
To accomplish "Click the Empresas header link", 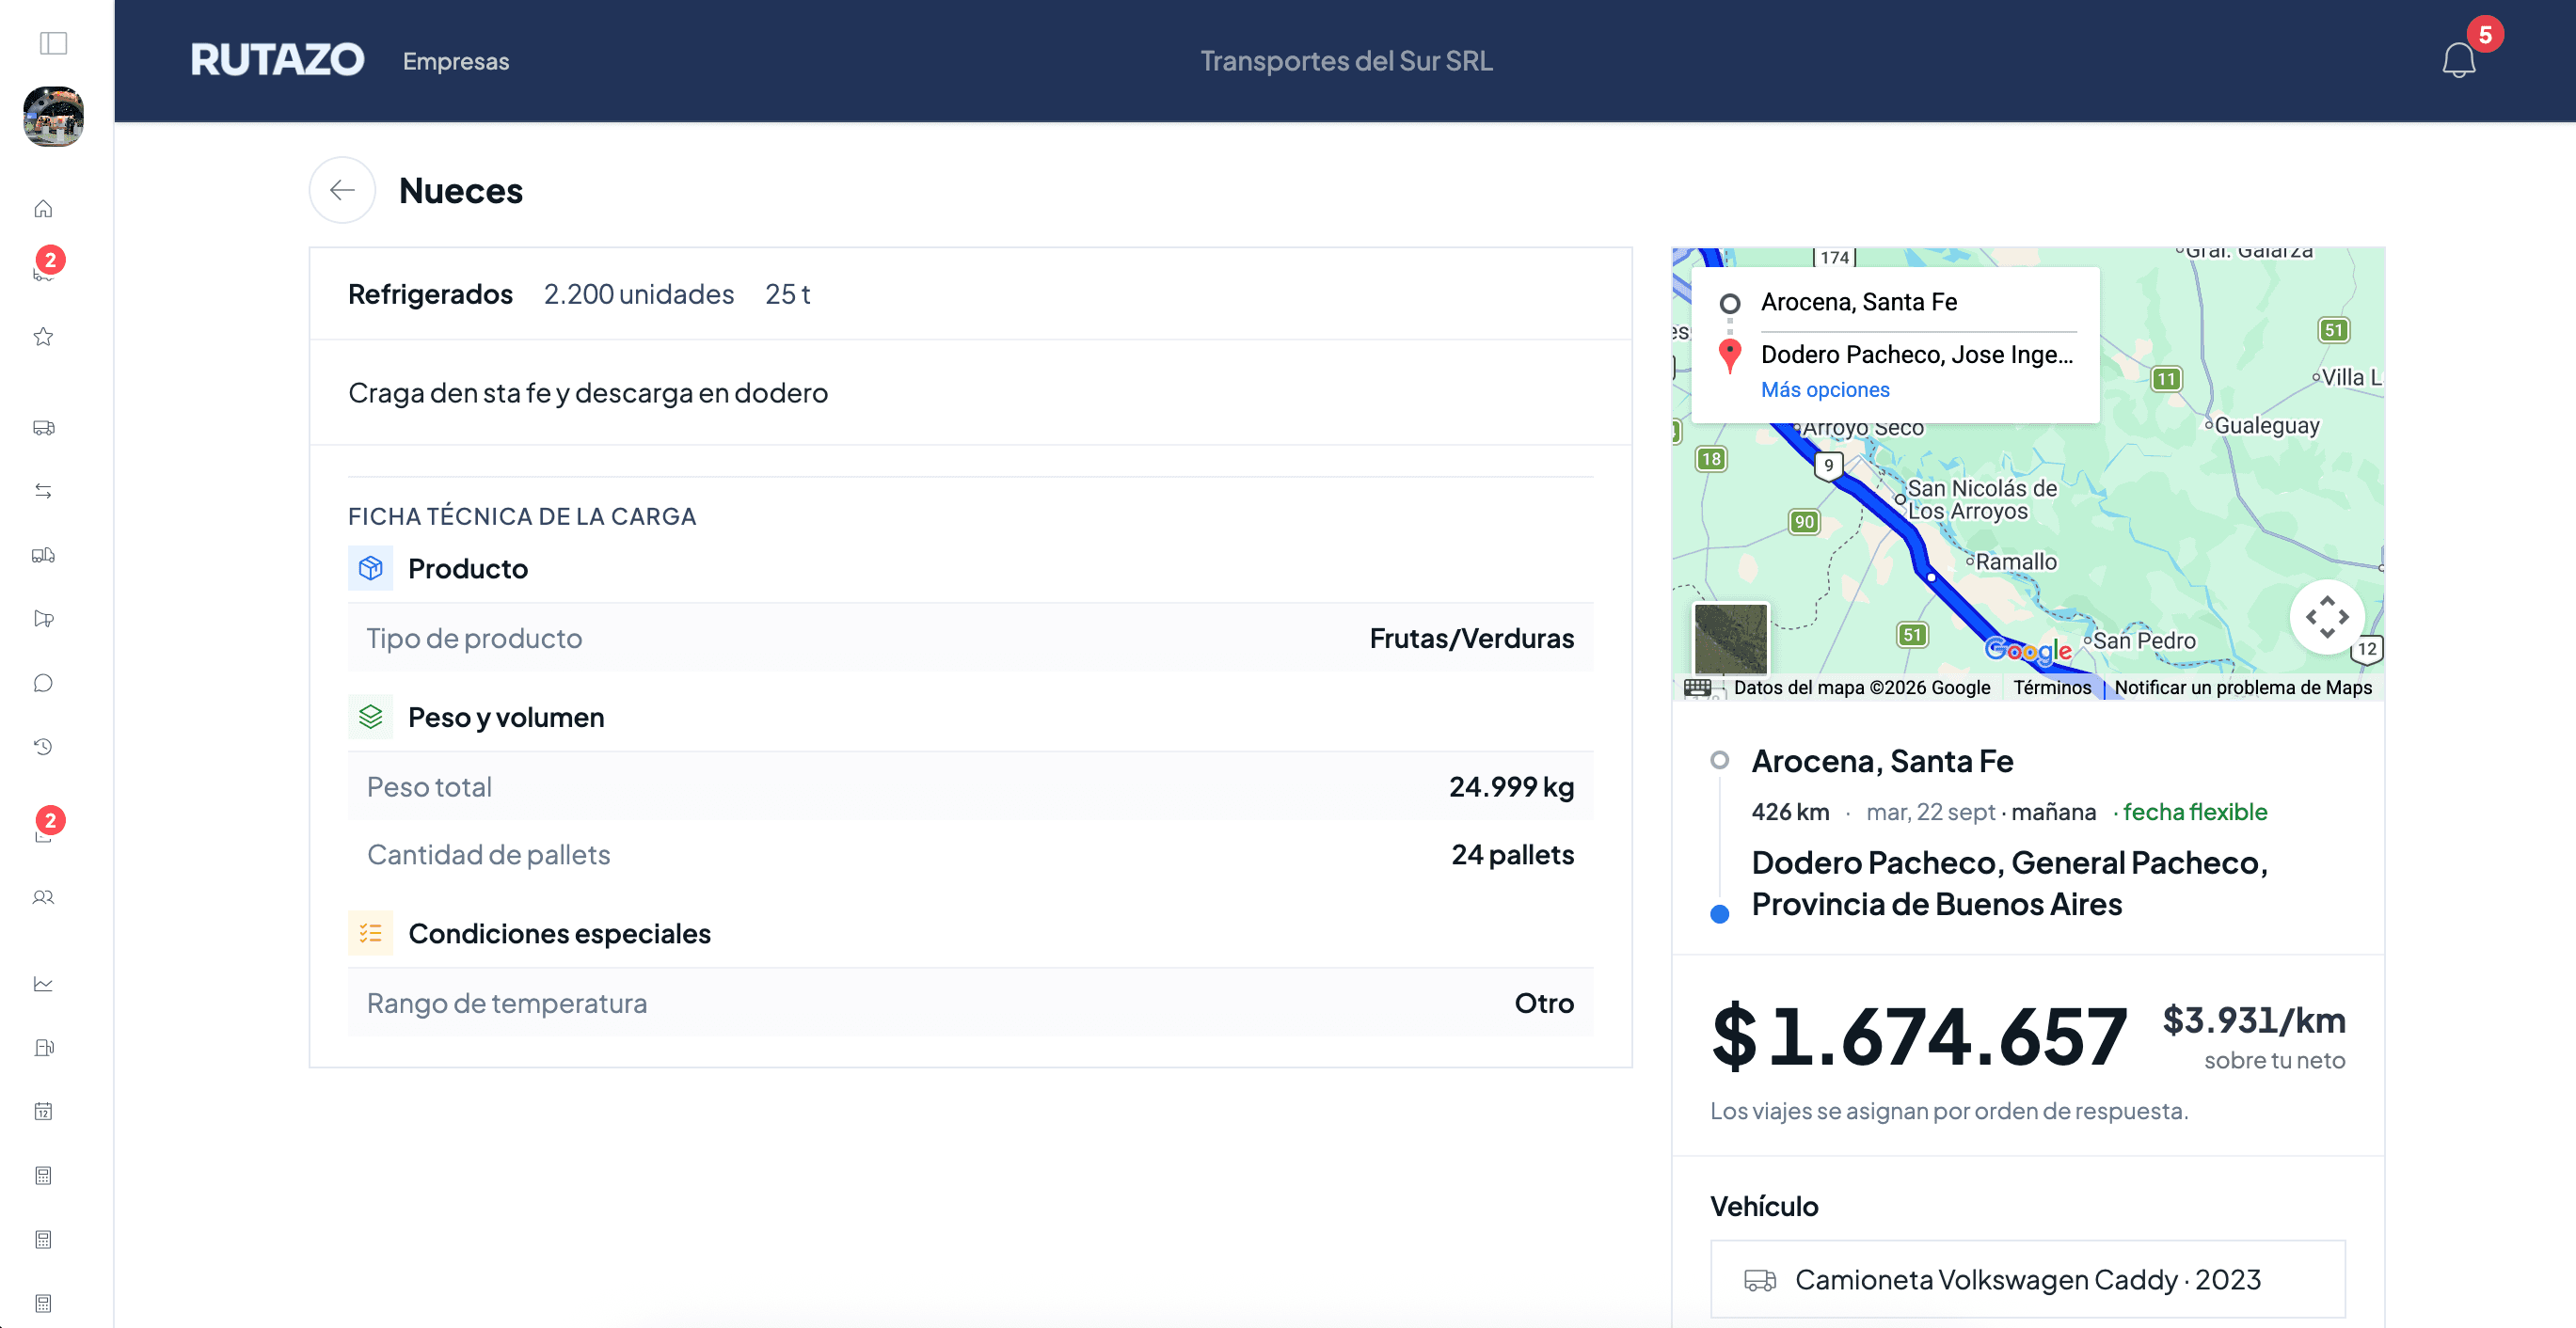I will pyautogui.click(x=456, y=61).
